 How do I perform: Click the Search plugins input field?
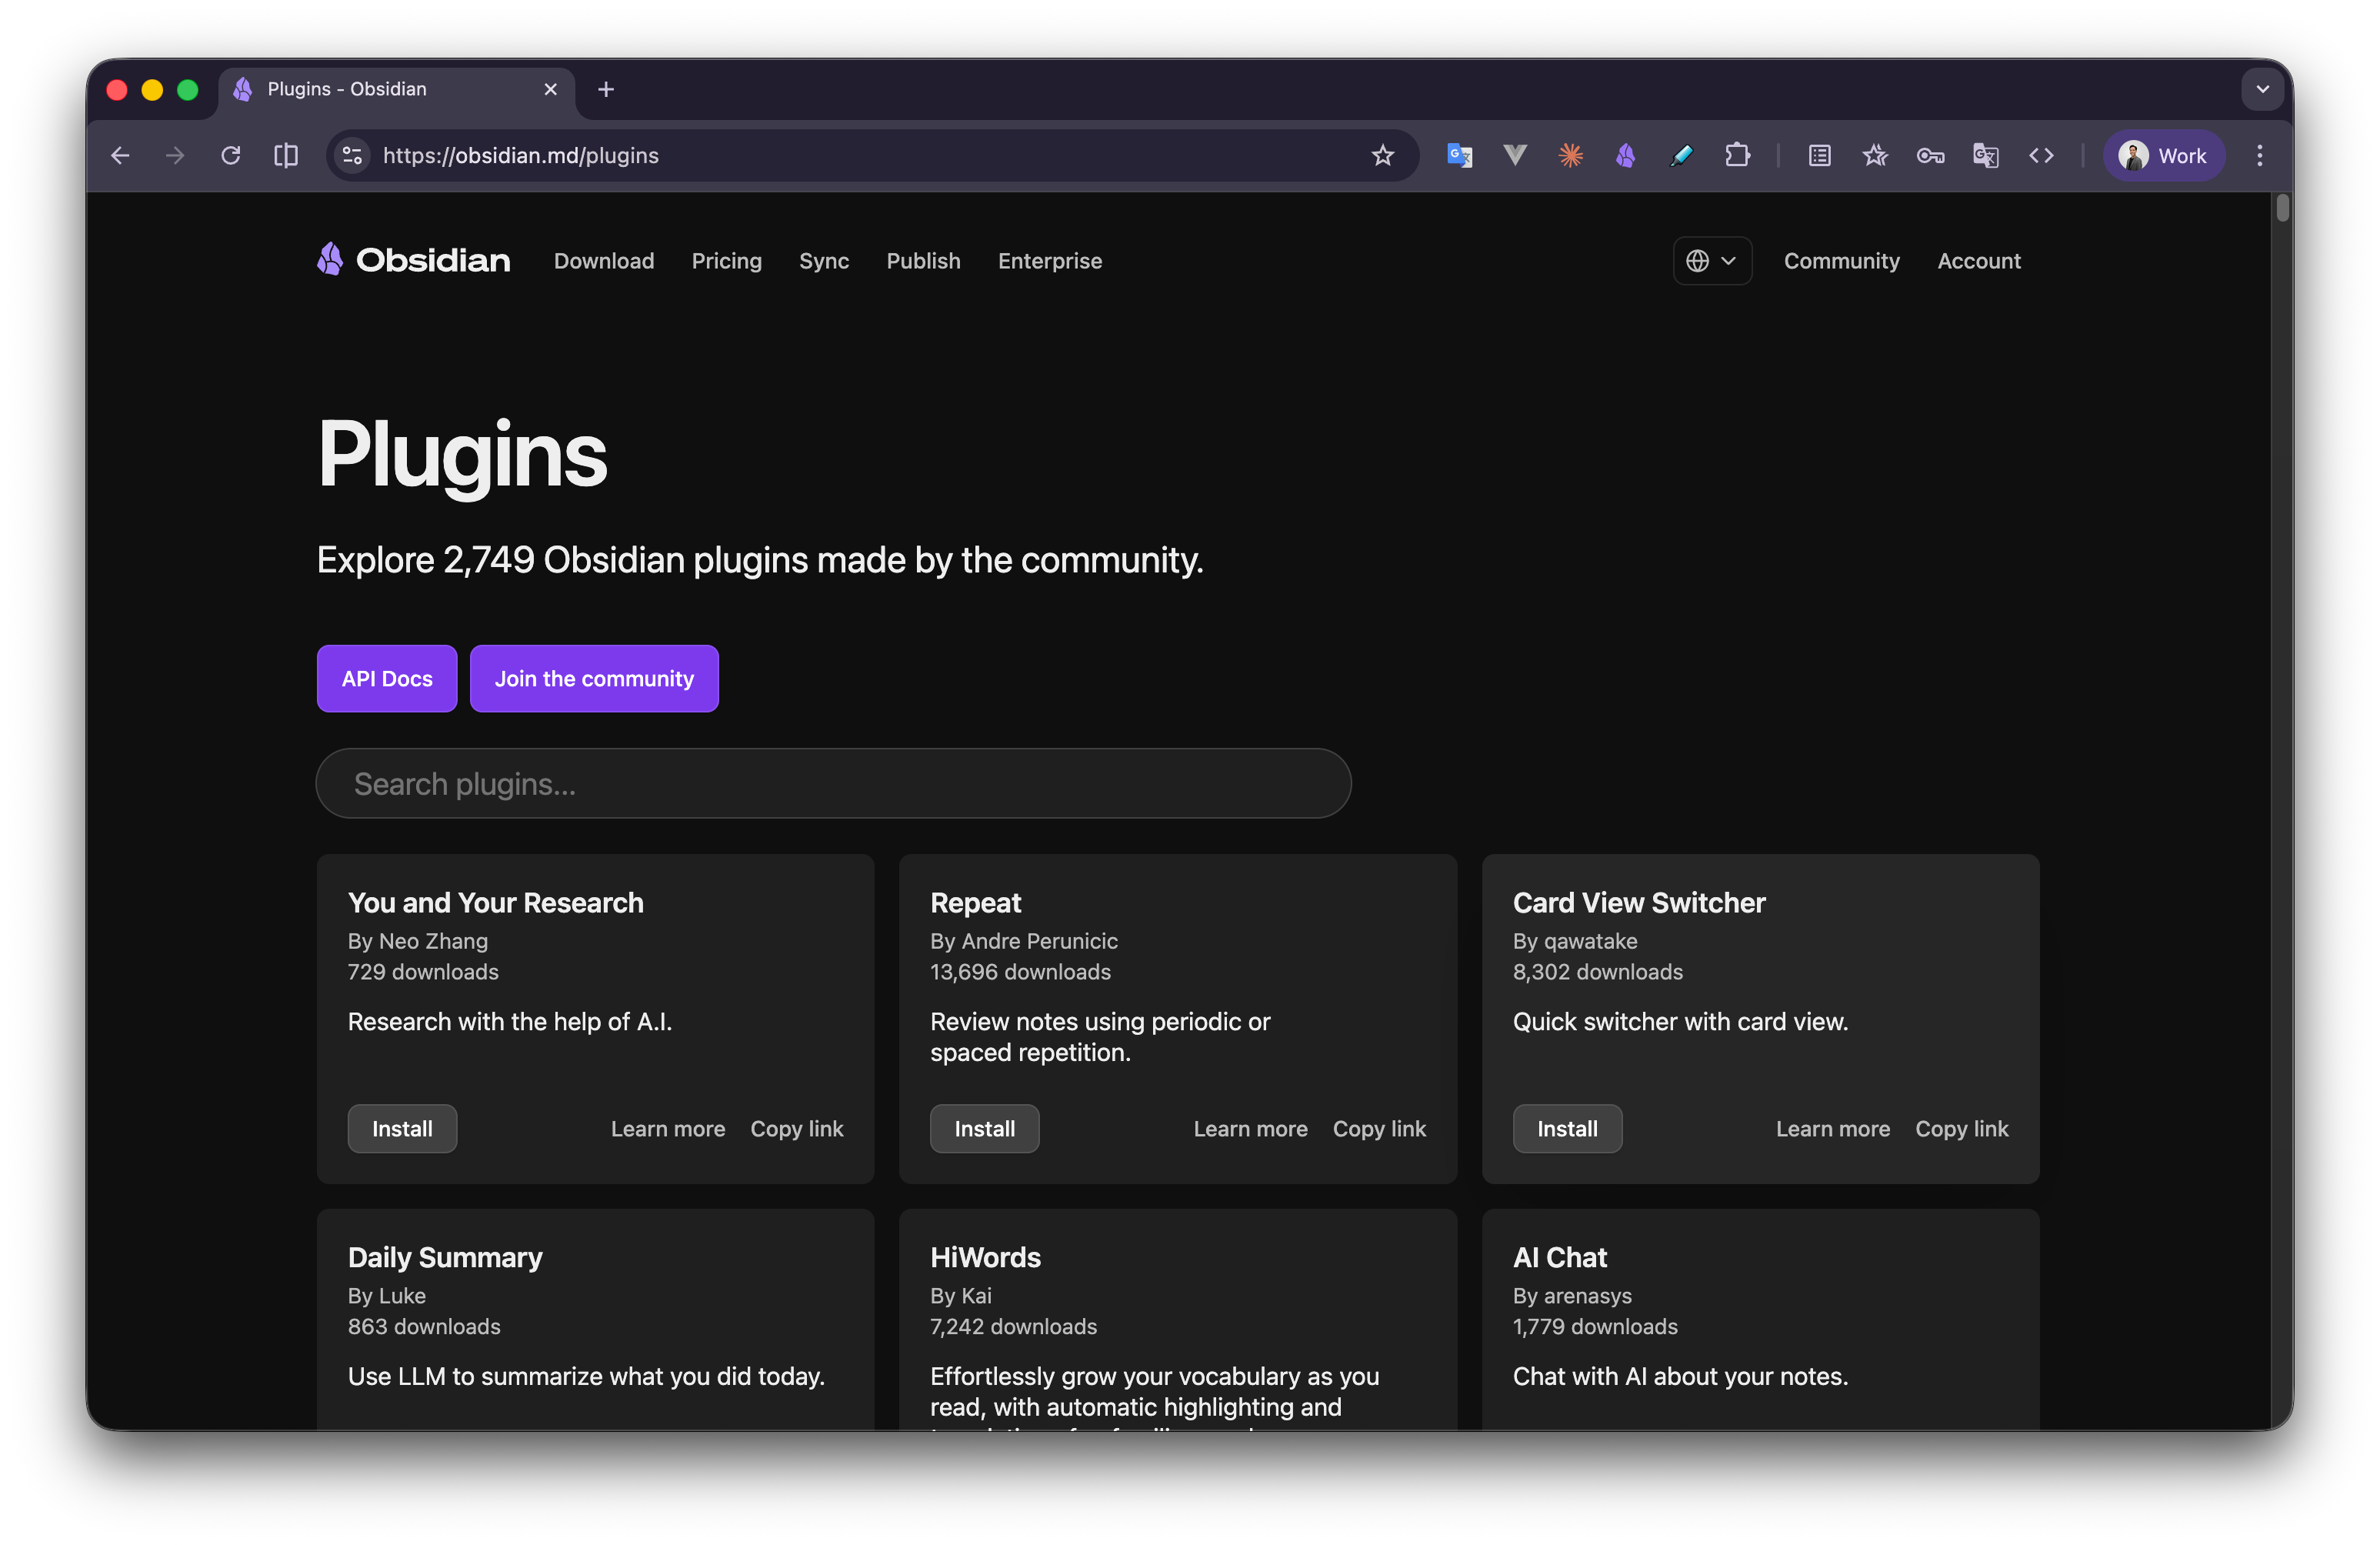833,784
